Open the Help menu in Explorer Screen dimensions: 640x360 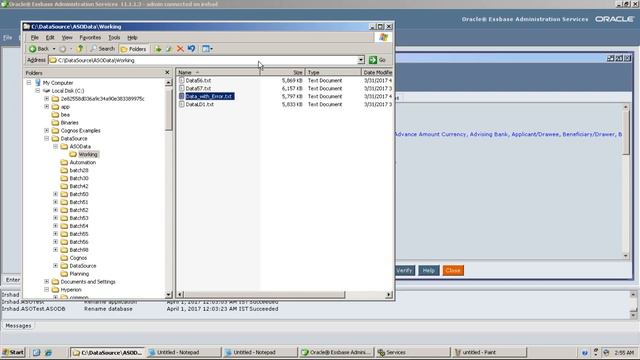[132, 38]
